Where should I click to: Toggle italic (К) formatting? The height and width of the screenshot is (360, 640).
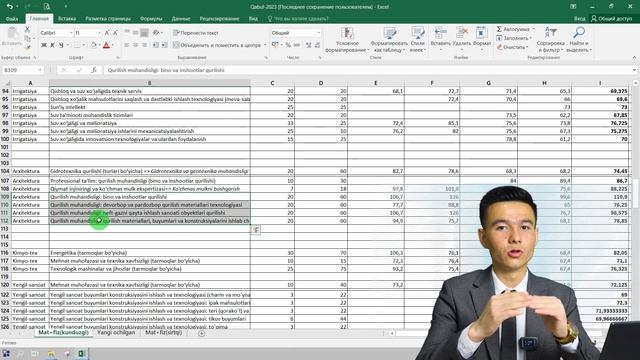(52, 45)
